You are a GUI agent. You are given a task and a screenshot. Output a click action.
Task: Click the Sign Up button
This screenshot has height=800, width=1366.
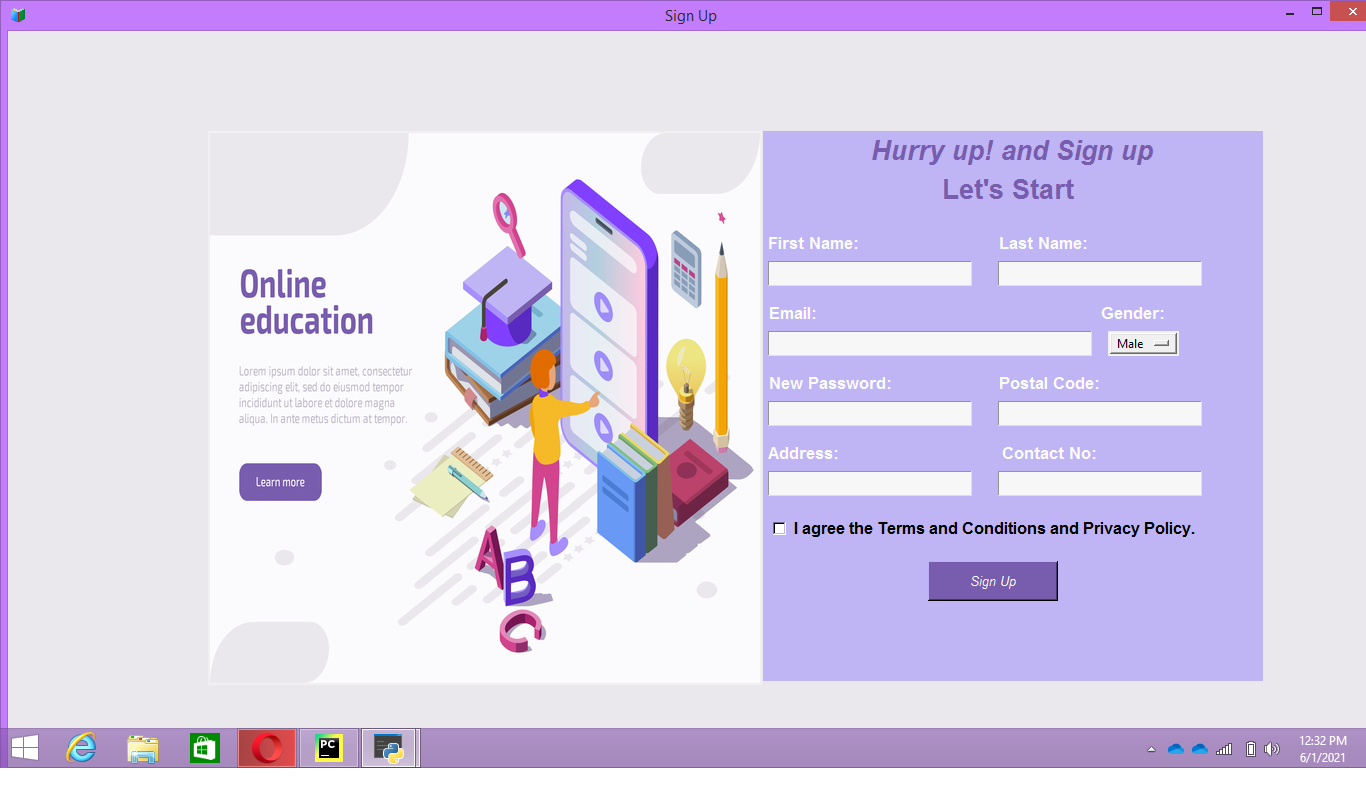pyautogui.click(x=992, y=581)
